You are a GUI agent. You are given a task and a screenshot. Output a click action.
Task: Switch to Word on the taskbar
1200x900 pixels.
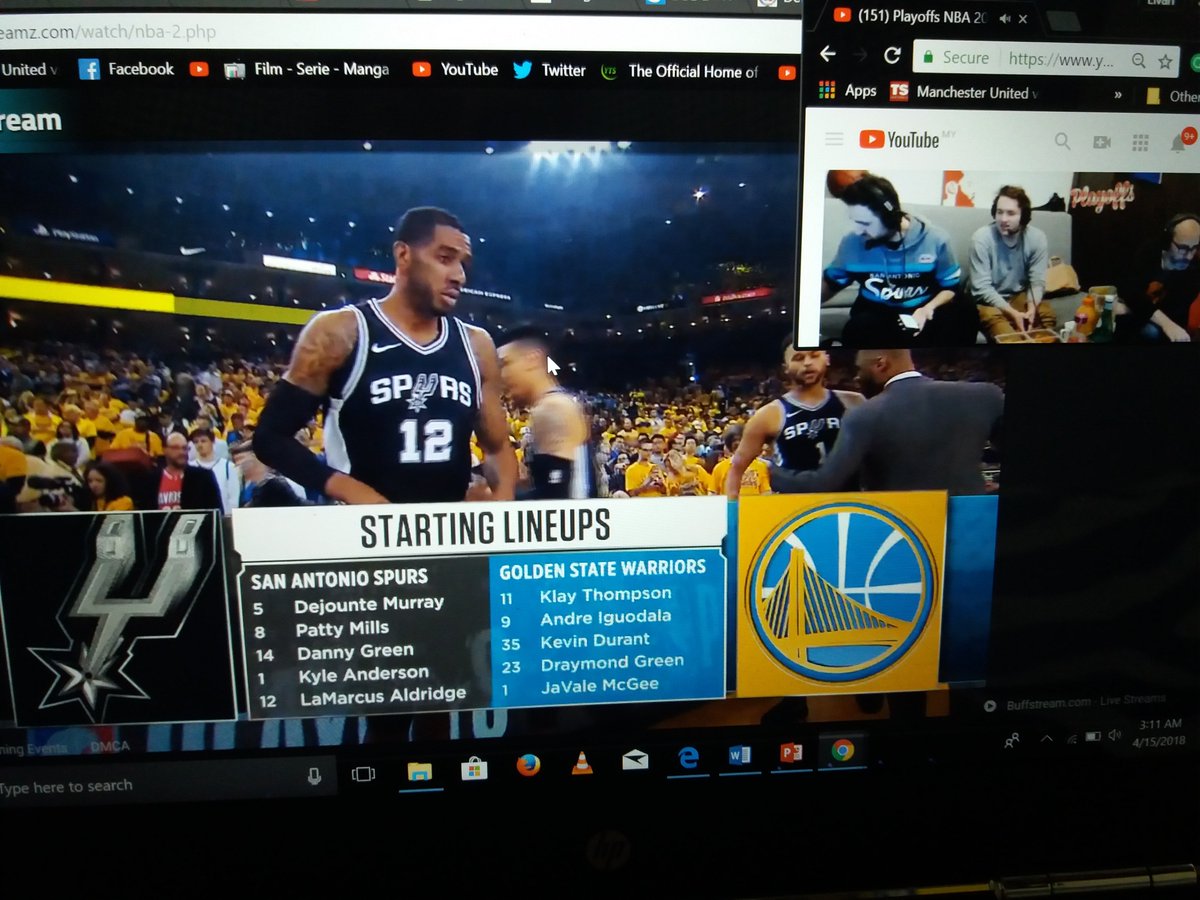tap(740, 755)
